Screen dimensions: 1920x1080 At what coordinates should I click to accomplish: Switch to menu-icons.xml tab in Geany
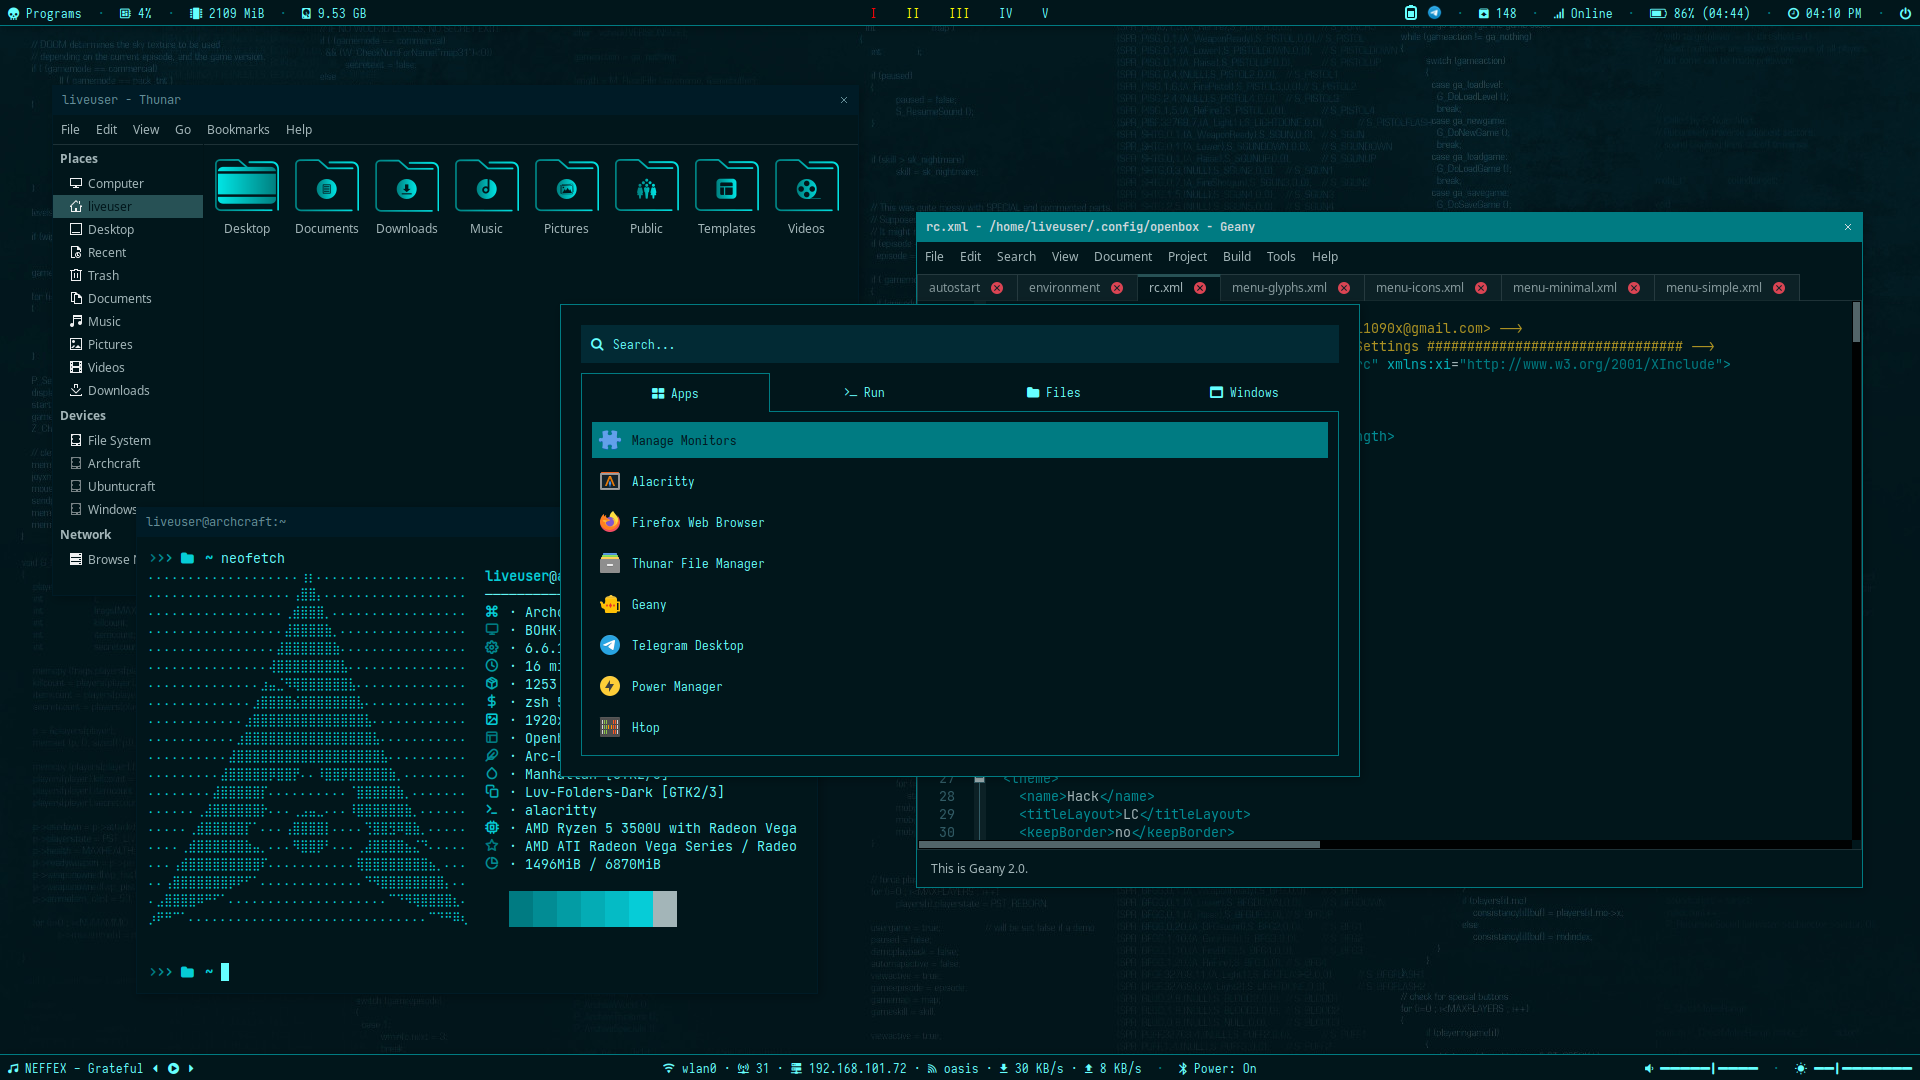(1418, 287)
